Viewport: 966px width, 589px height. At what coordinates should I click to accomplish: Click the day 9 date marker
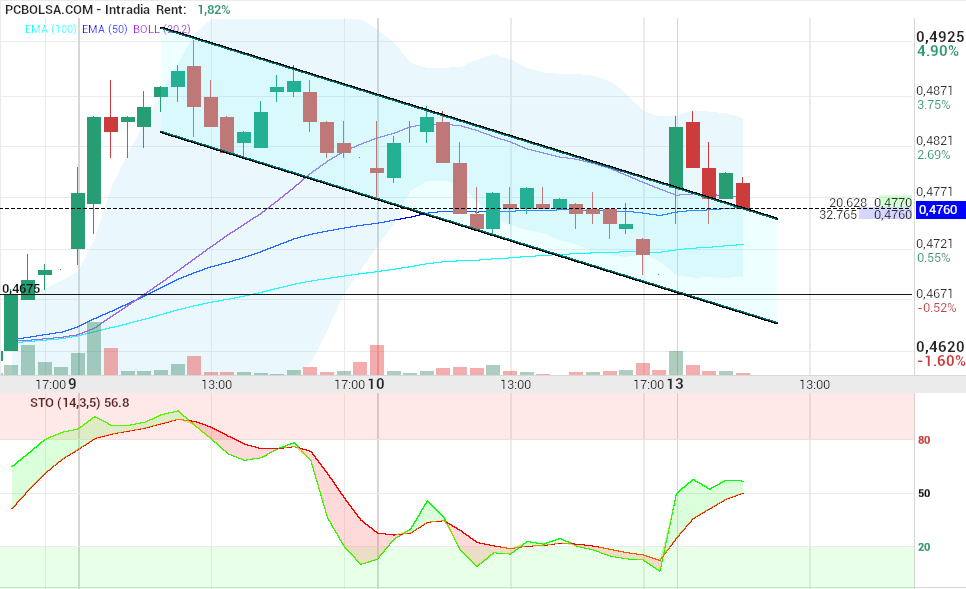[x=72, y=384]
